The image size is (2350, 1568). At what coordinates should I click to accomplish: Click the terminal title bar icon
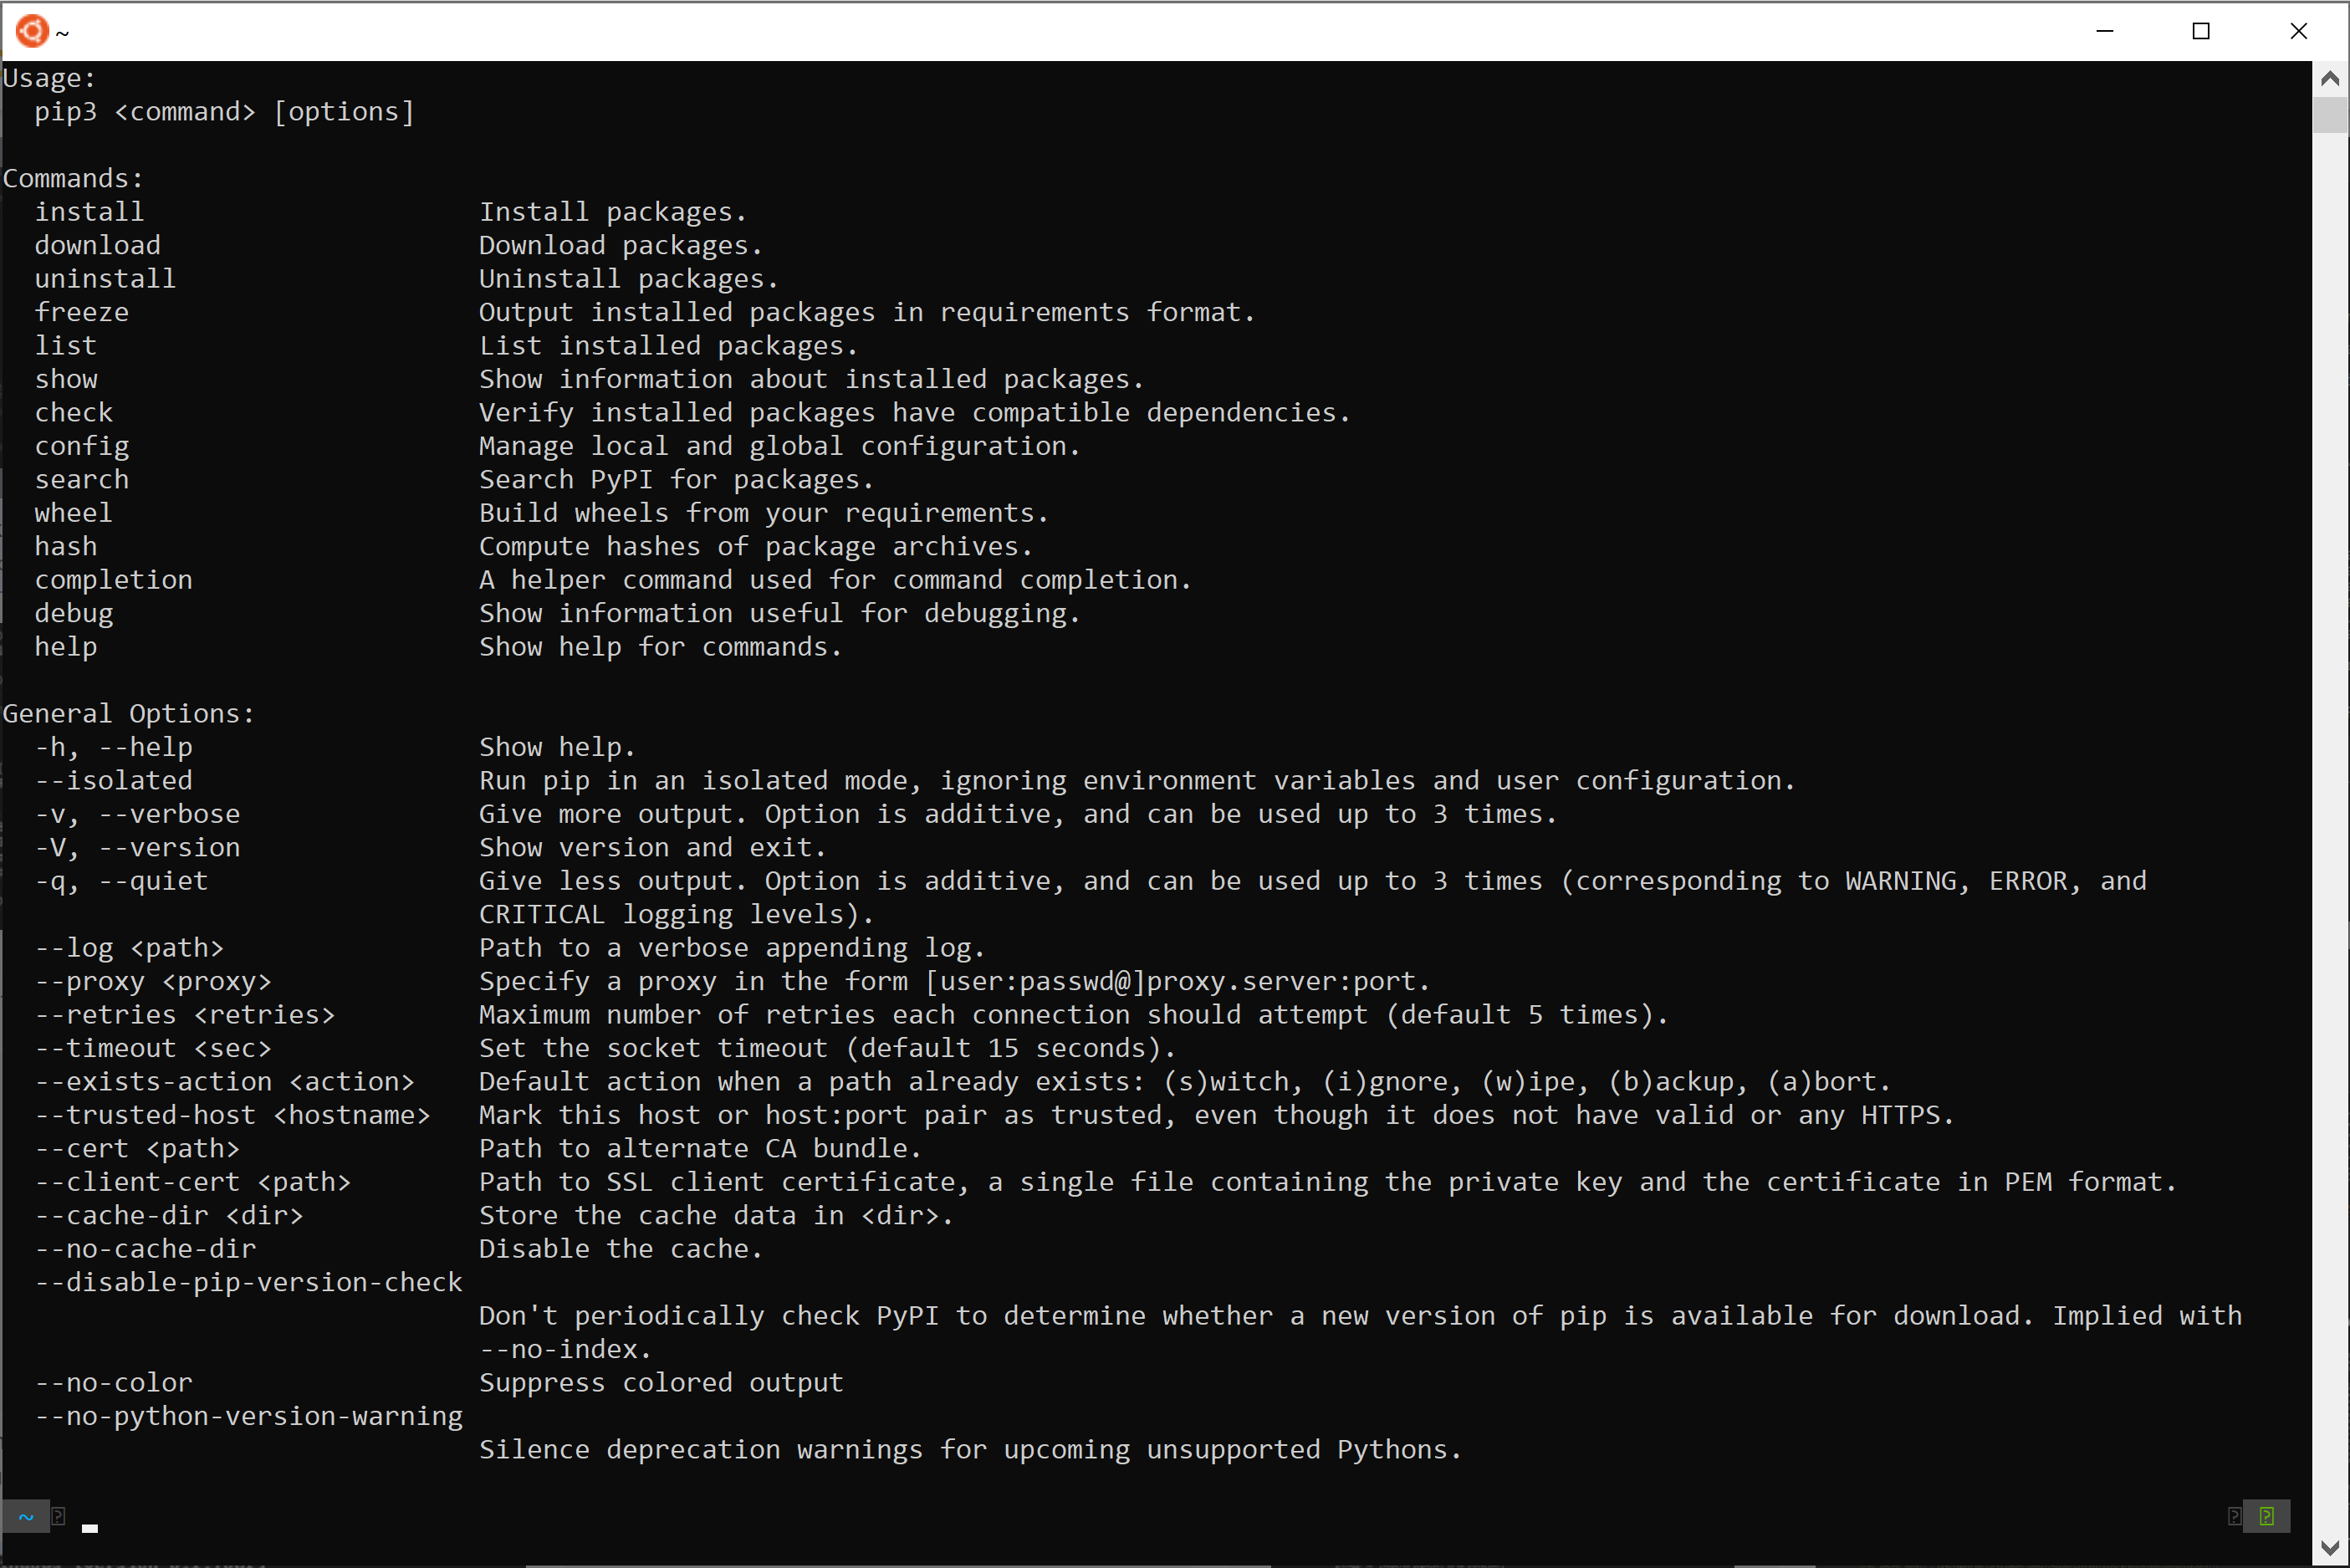tap(26, 30)
